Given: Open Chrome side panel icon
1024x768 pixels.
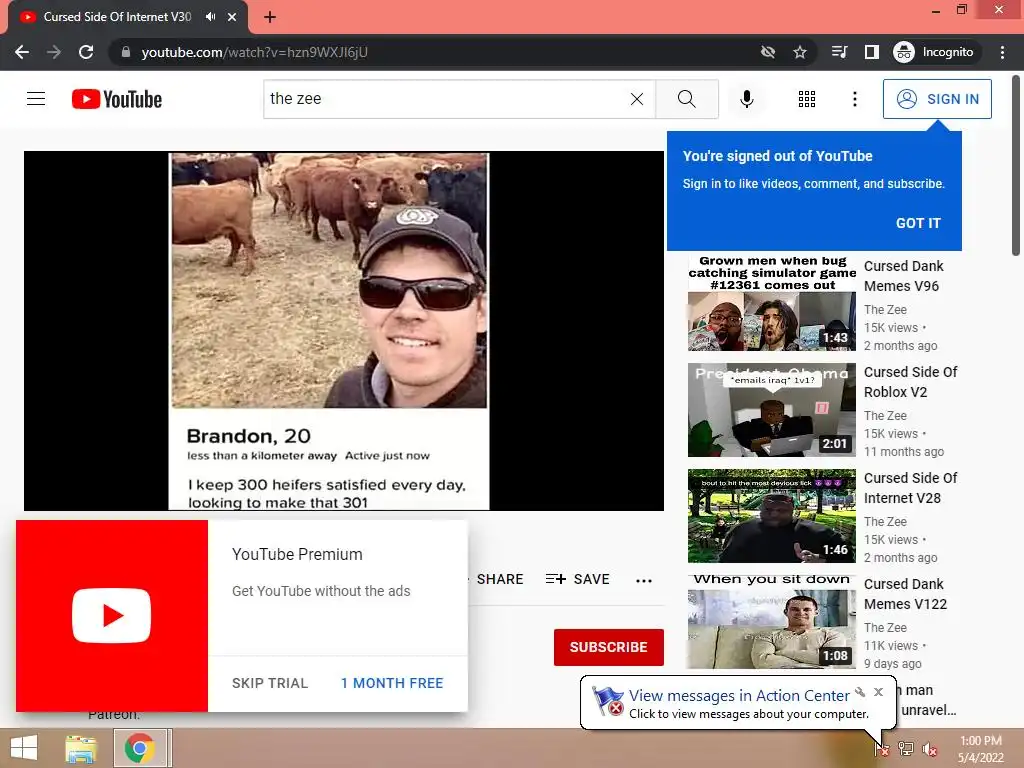Looking at the screenshot, I should (871, 52).
